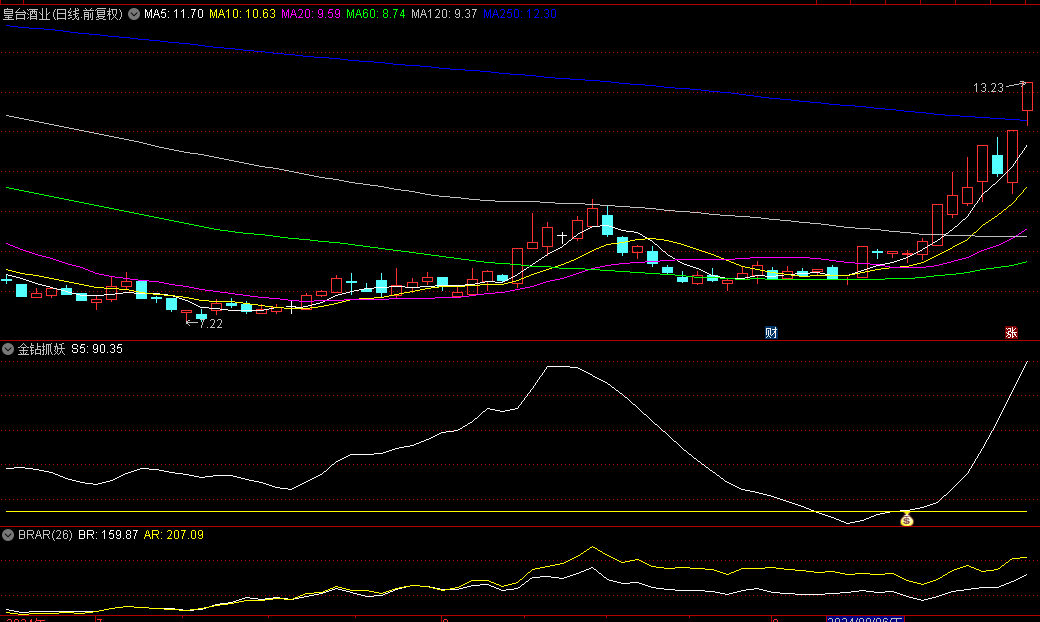The image size is (1040, 622).
Task: Click the 7.22 low price label
Action: coord(211,324)
